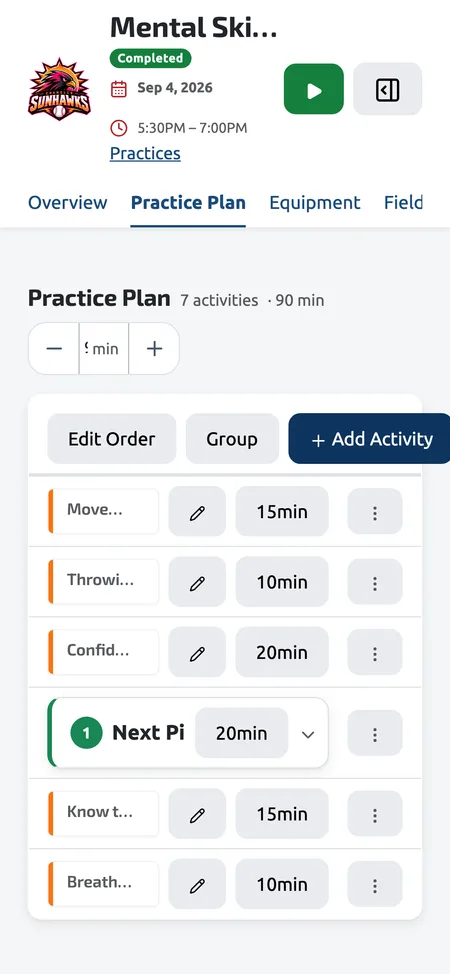450x974 pixels.
Task: Click the minutes duration input field
Action: 104,348
